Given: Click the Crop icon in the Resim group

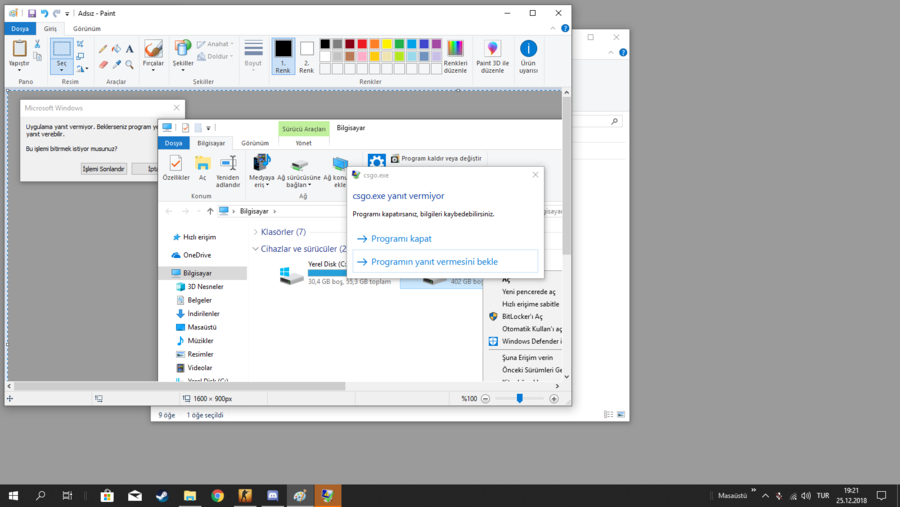Looking at the screenshot, I should point(80,44).
